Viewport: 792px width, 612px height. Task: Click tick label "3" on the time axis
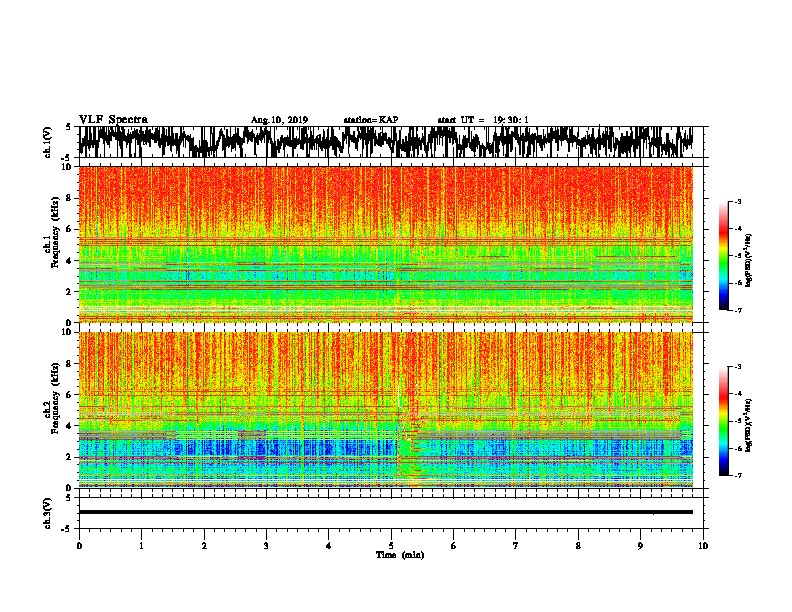(x=266, y=546)
